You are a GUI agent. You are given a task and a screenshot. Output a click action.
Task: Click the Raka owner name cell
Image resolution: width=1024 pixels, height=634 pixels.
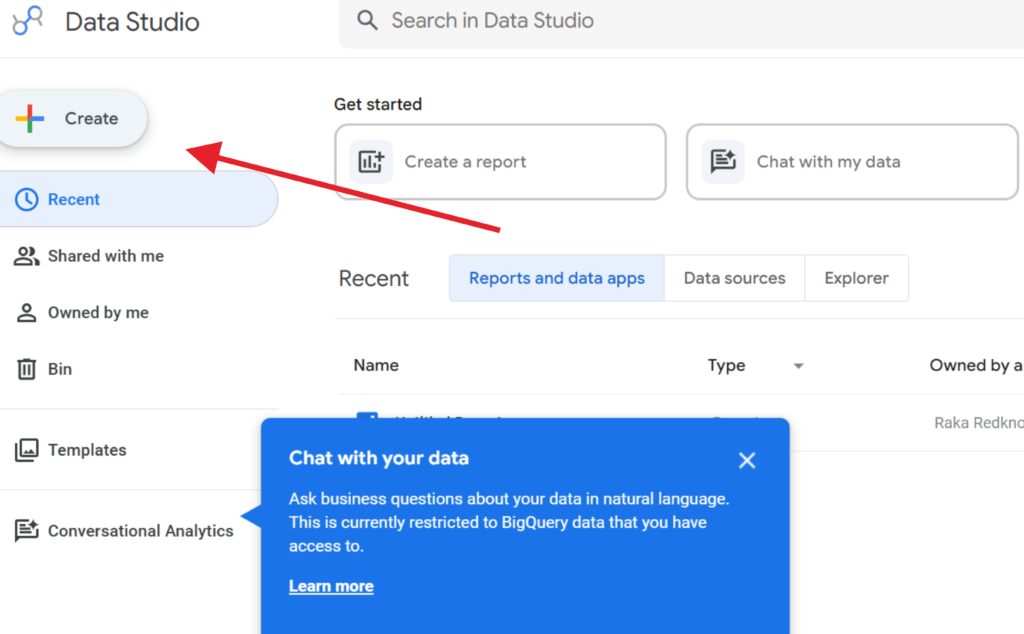979,423
